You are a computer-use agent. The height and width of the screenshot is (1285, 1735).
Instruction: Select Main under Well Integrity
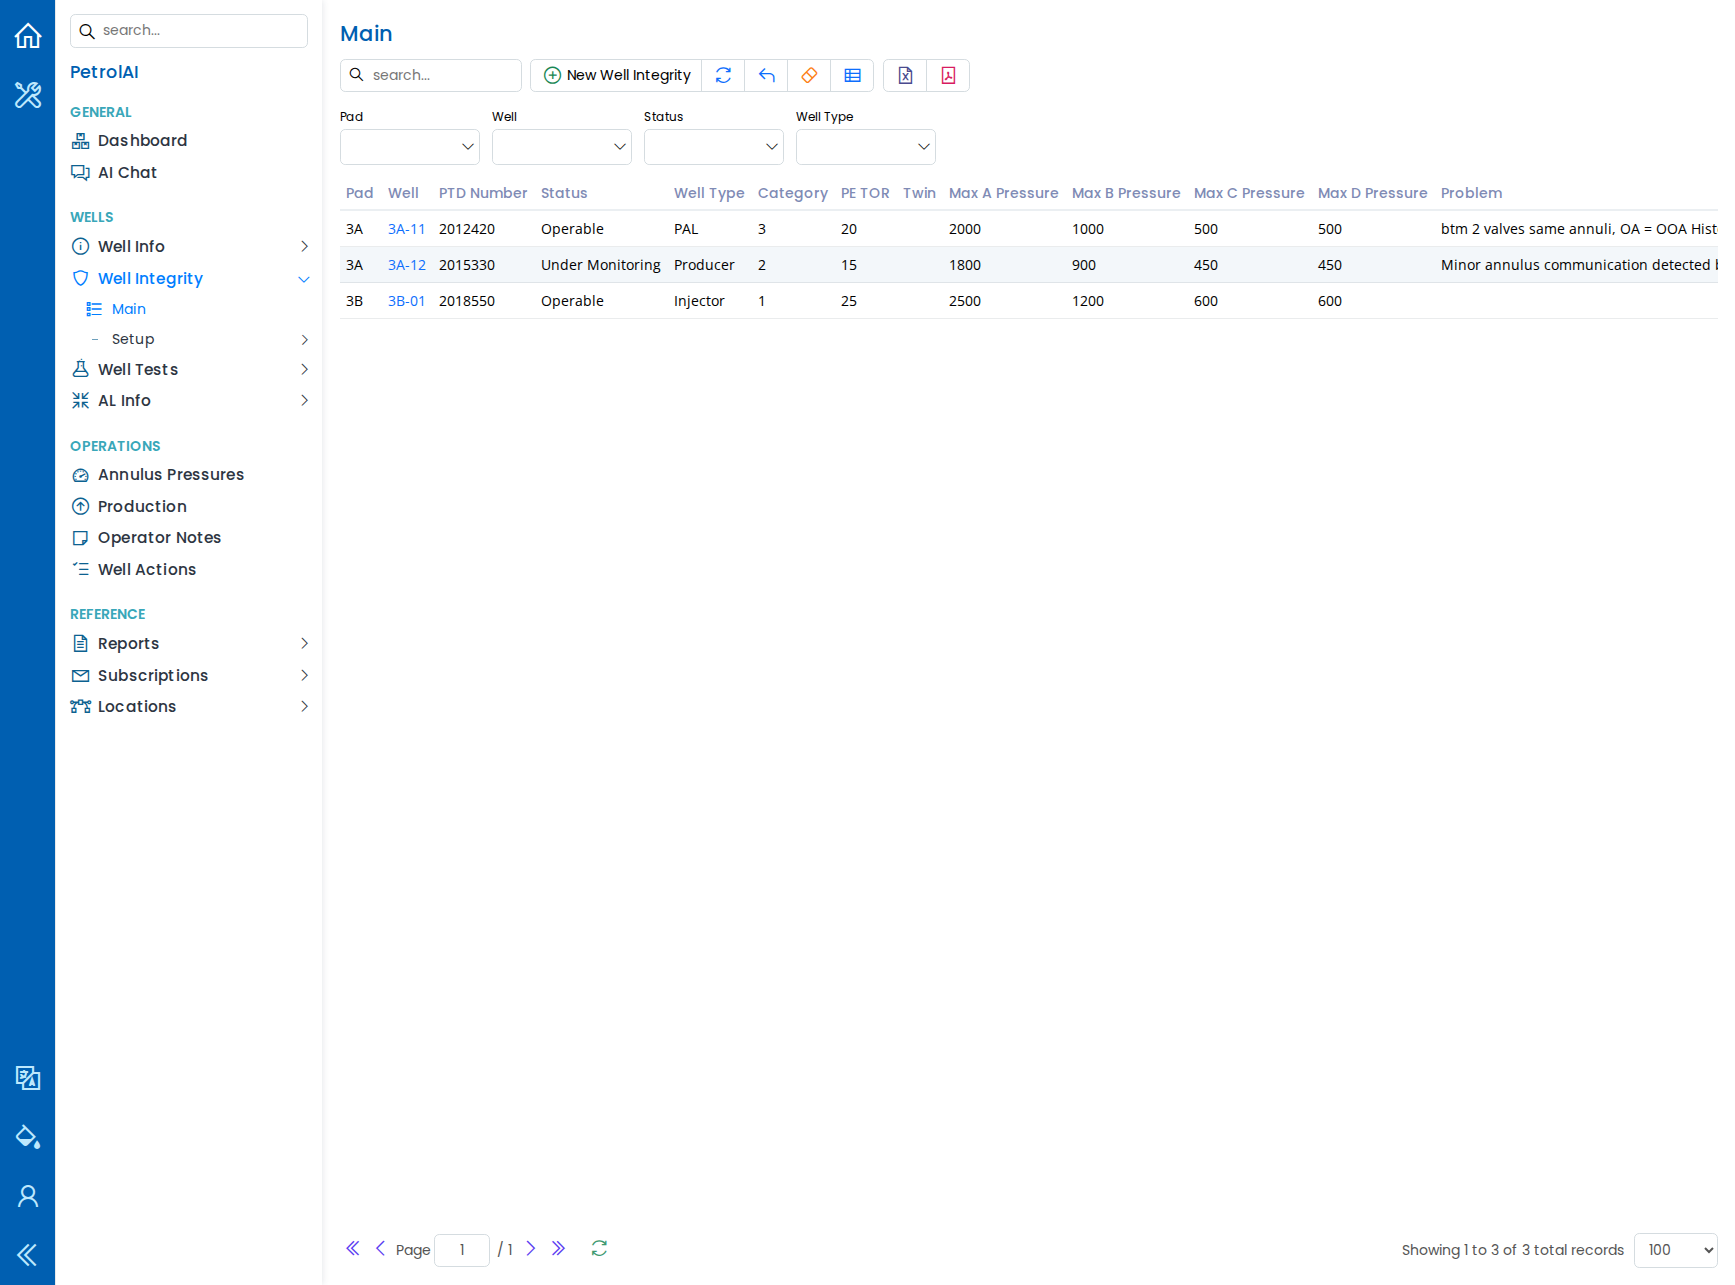coord(129,309)
